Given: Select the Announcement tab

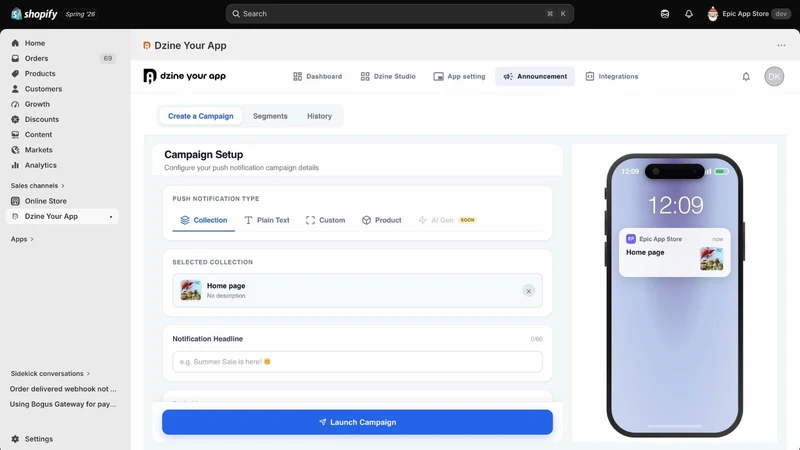Looking at the screenshot, I should tap(535, 77).
